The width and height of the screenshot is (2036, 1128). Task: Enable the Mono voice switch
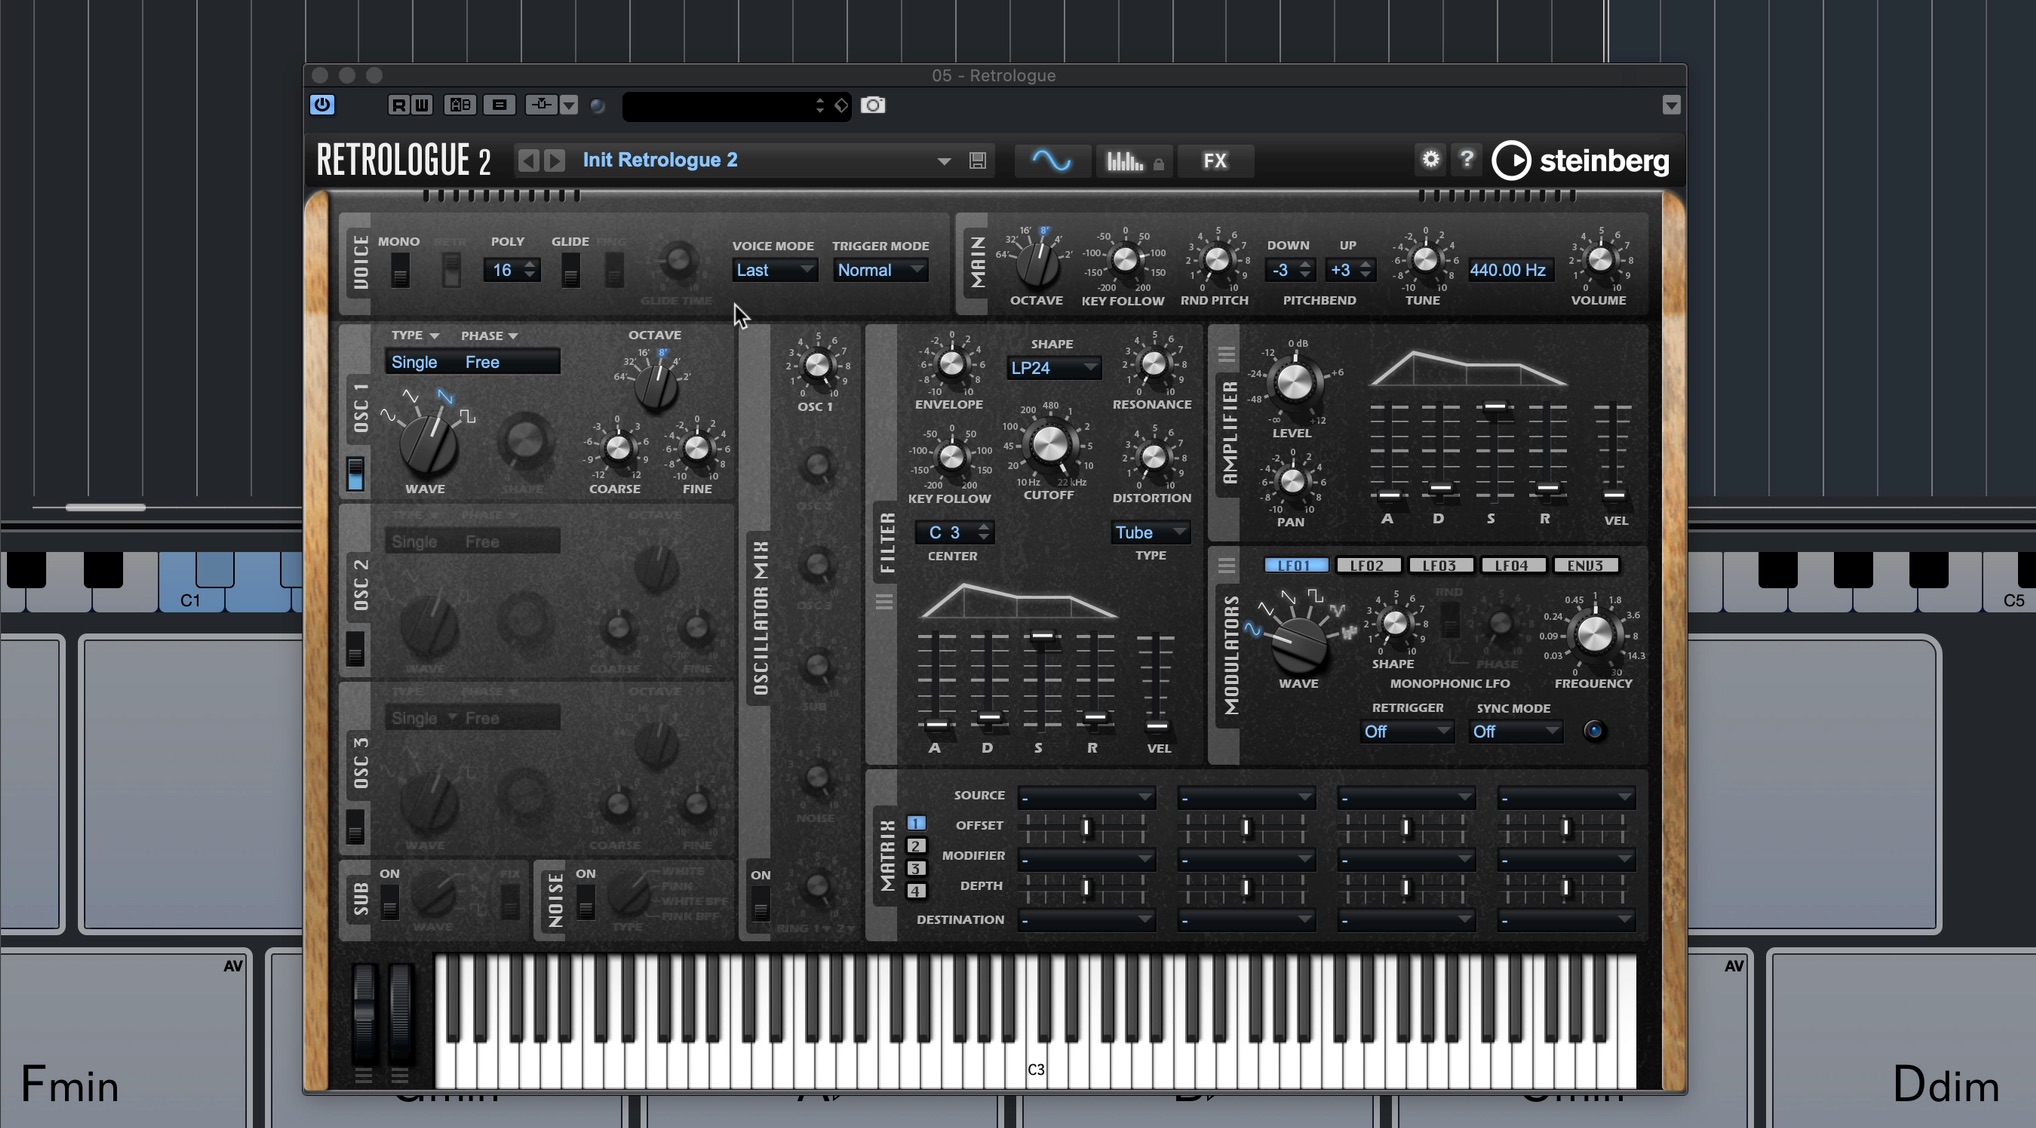tap(399, 271)
